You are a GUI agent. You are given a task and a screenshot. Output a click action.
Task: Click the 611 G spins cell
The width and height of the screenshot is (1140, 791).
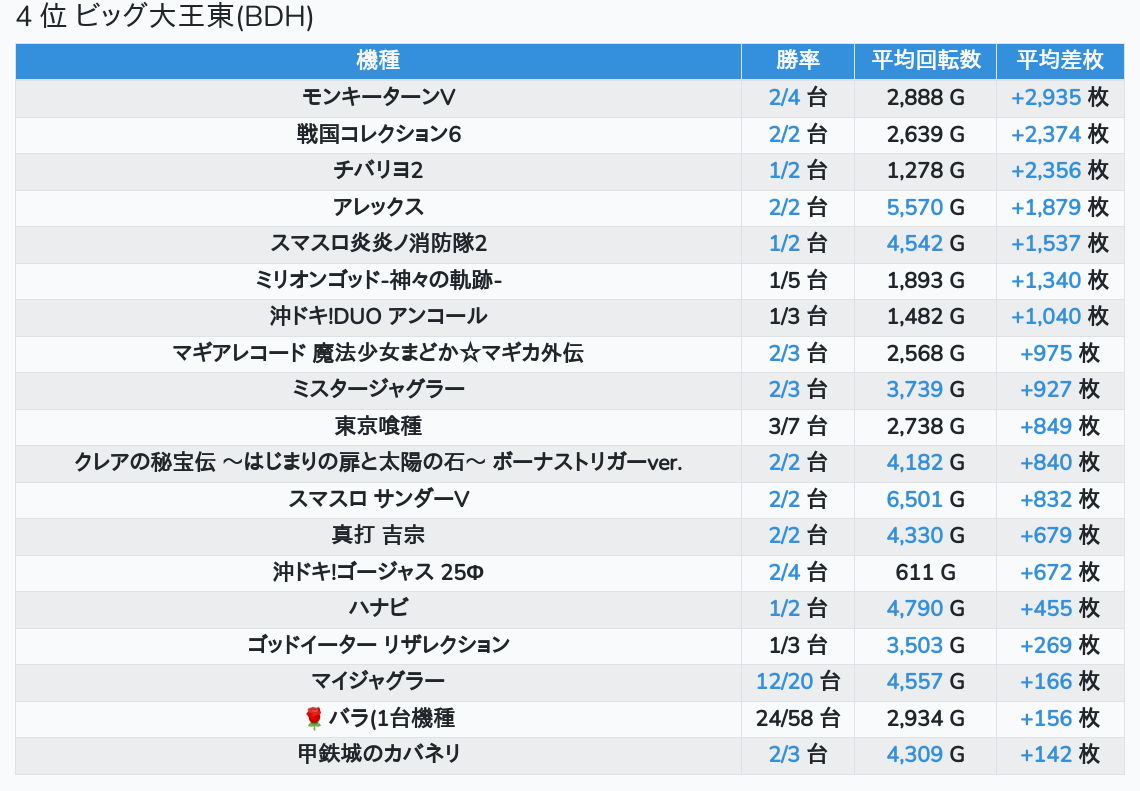click(x=926, y=572)
